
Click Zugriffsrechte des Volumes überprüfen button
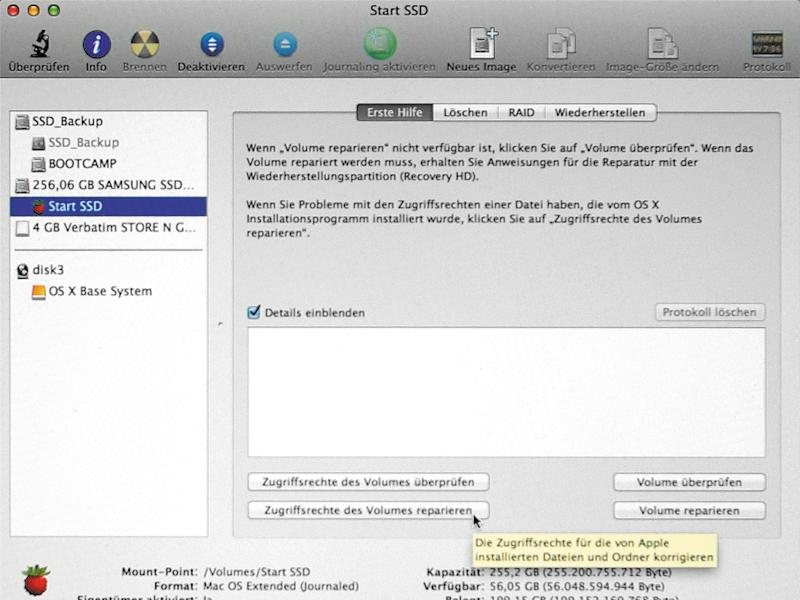tap(368, 482)
